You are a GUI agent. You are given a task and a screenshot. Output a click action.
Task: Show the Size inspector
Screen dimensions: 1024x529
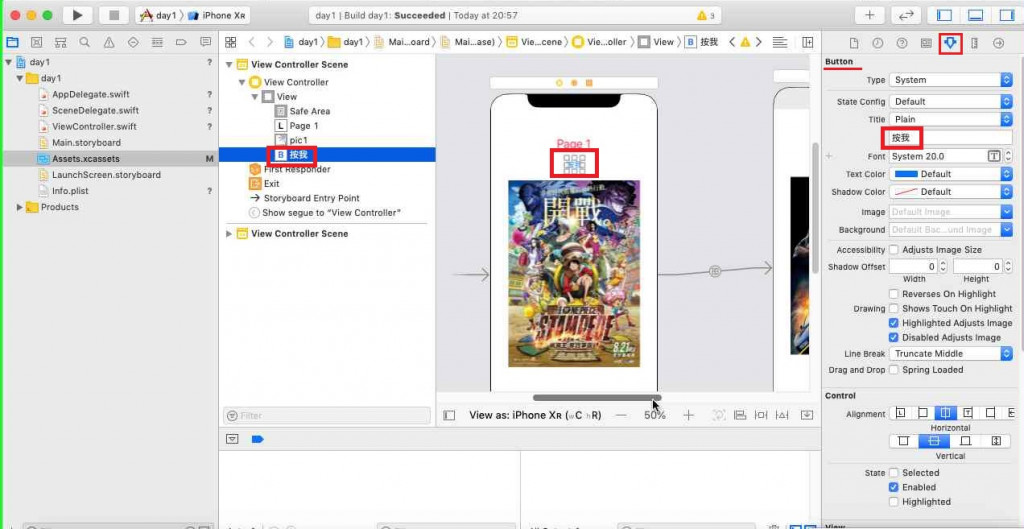pos(974,43)
